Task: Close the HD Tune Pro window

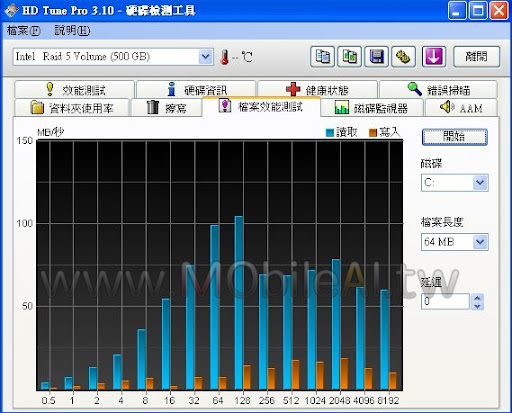Action: [x=499, y=11]
